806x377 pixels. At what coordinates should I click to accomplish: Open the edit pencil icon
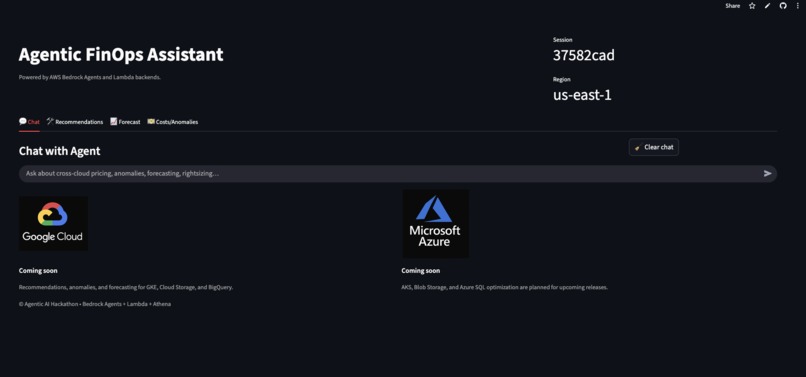(x=767, y=6)
